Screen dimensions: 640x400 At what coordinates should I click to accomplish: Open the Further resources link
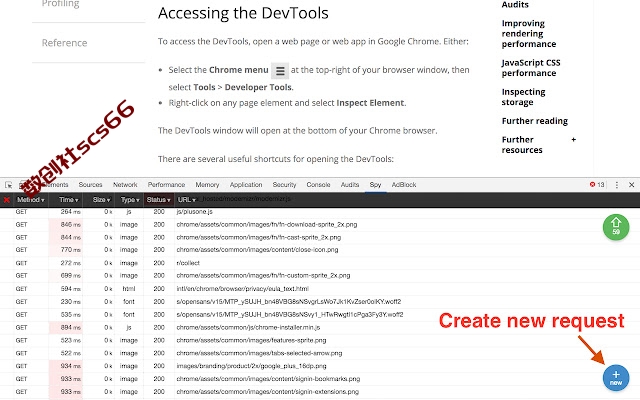[522, 144]
